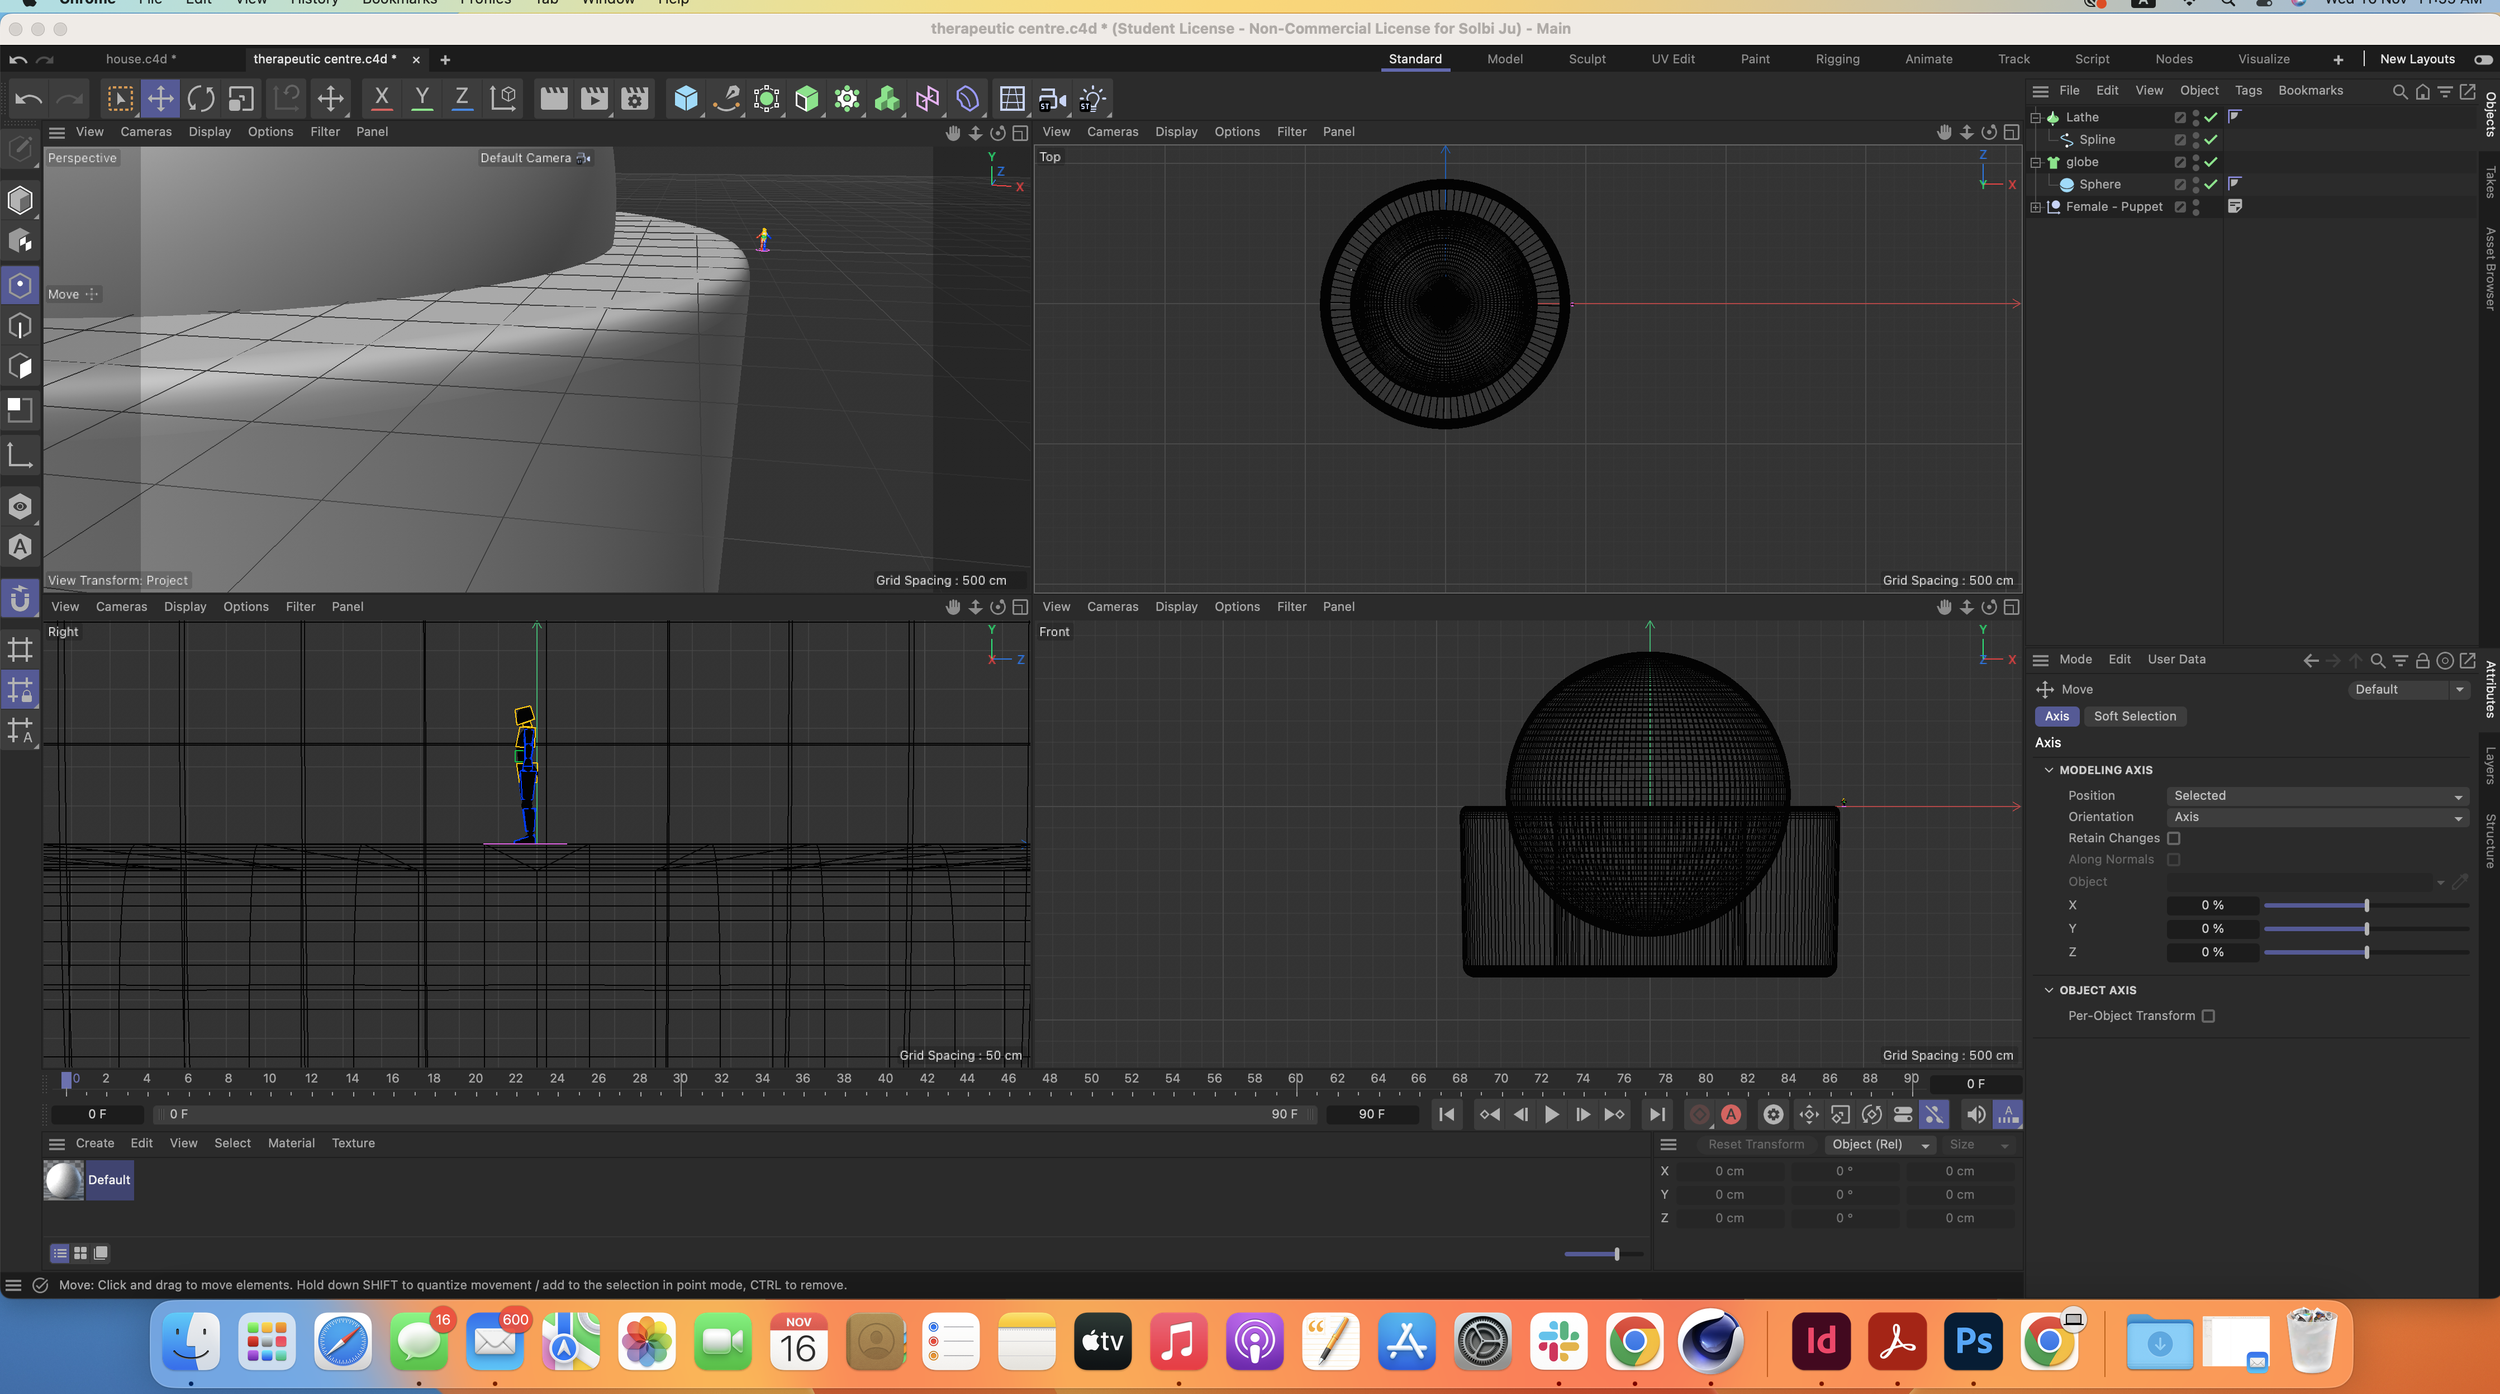Adjust modeling axis X percent slider
The height and width of the screenshot is (1394, 2500).
click(2365, 906)
